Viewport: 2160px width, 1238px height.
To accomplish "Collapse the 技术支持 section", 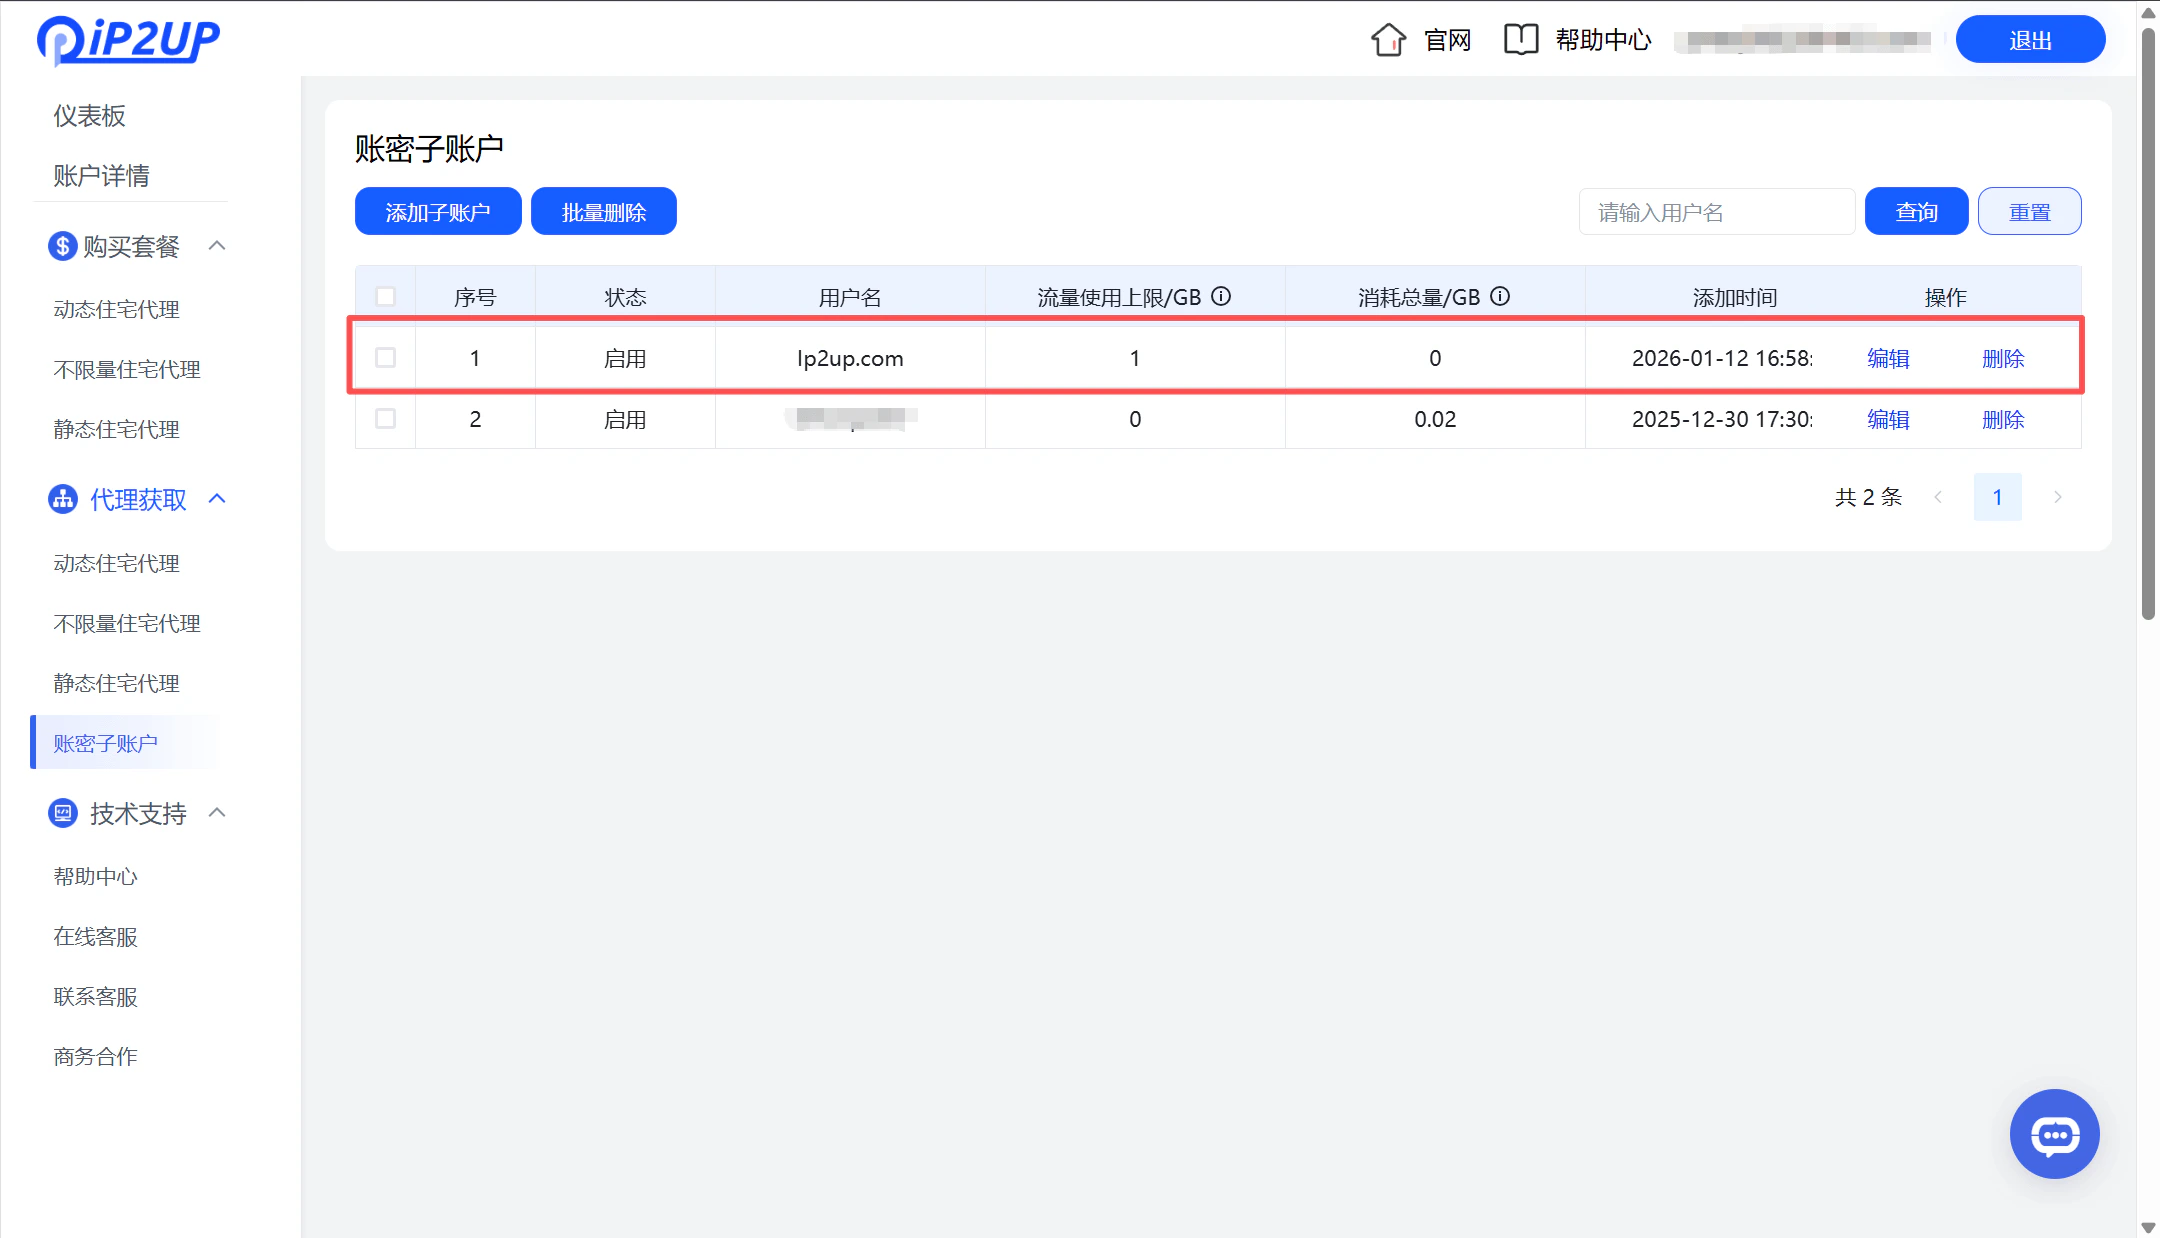I will (x=218, y=813).
